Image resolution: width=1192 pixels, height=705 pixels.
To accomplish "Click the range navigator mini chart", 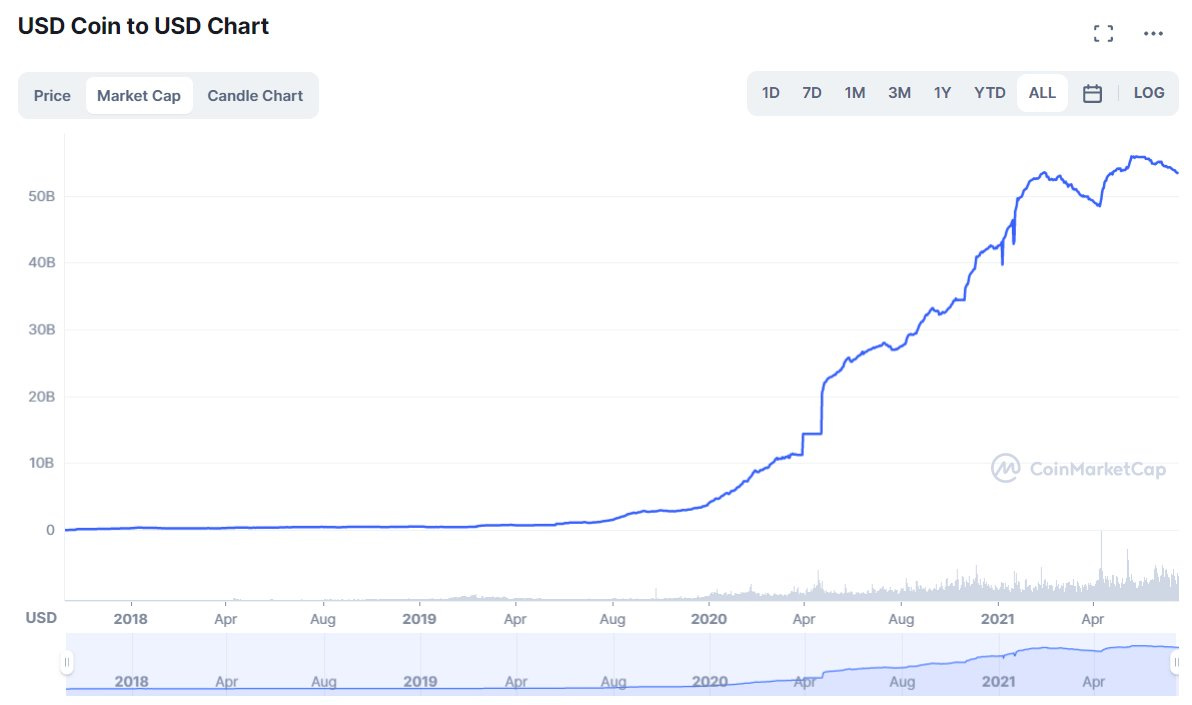I will pos(622,665).
